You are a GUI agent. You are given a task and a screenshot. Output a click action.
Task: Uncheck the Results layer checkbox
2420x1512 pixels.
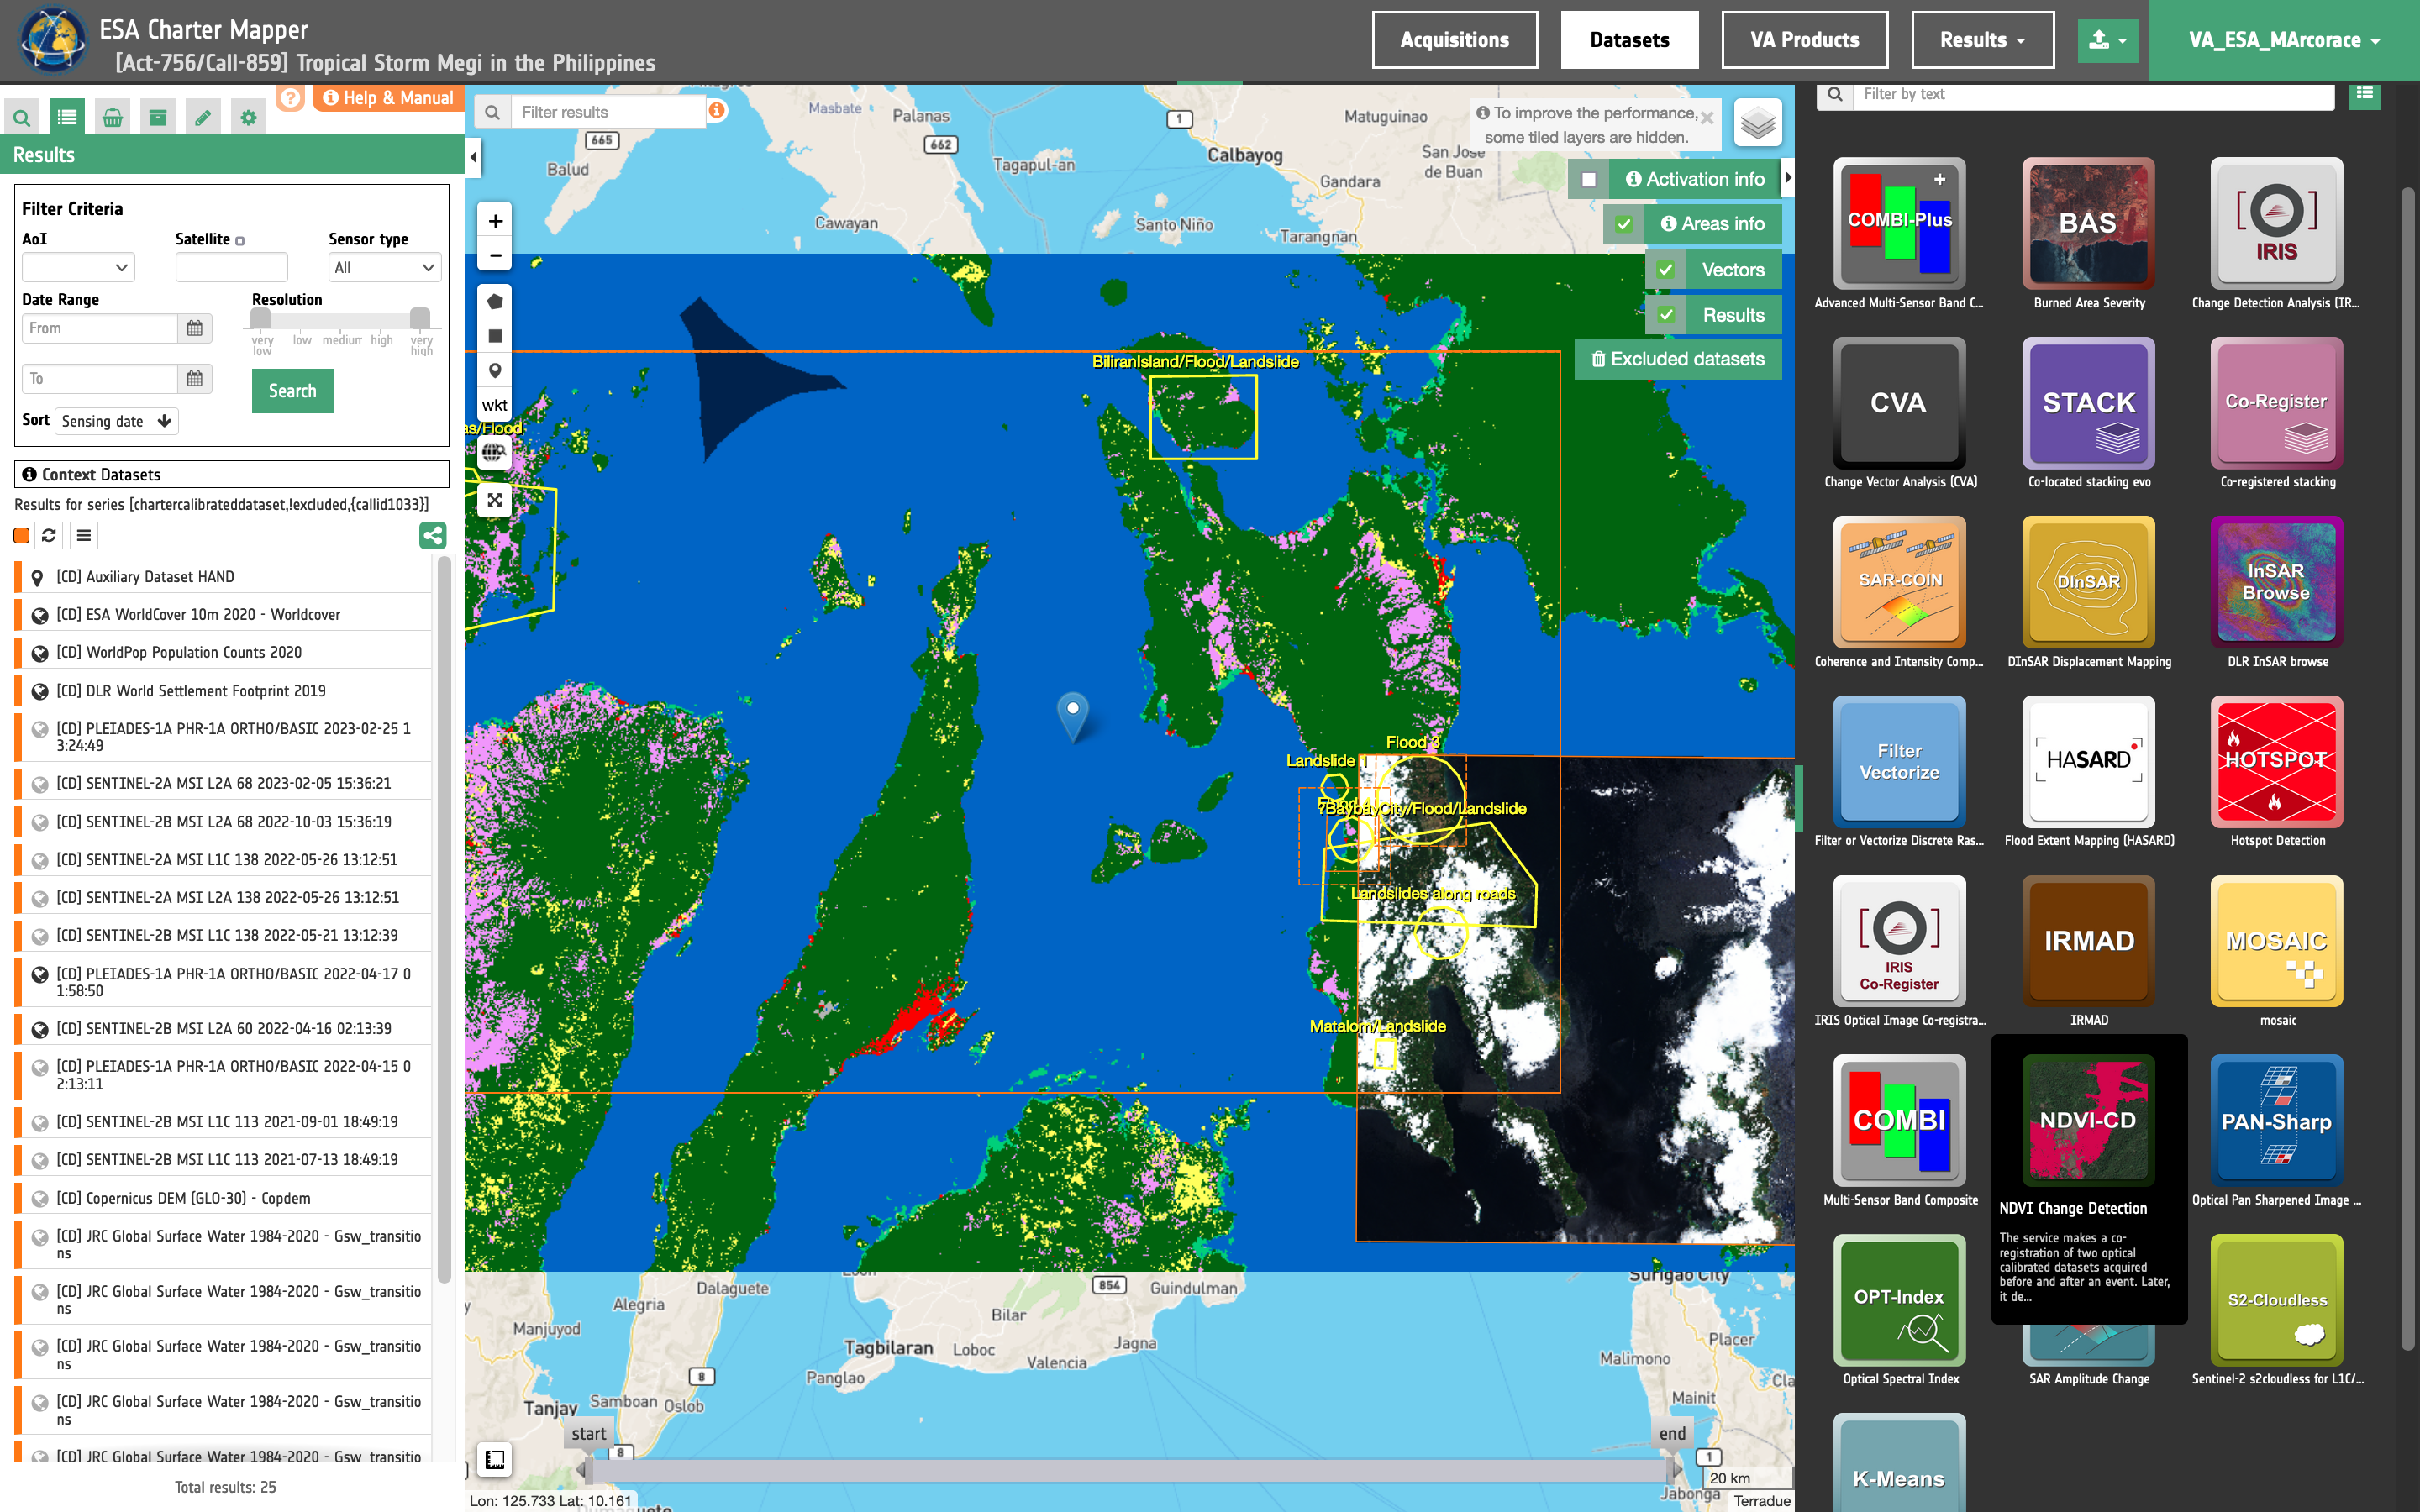[x=1666, y=315]
